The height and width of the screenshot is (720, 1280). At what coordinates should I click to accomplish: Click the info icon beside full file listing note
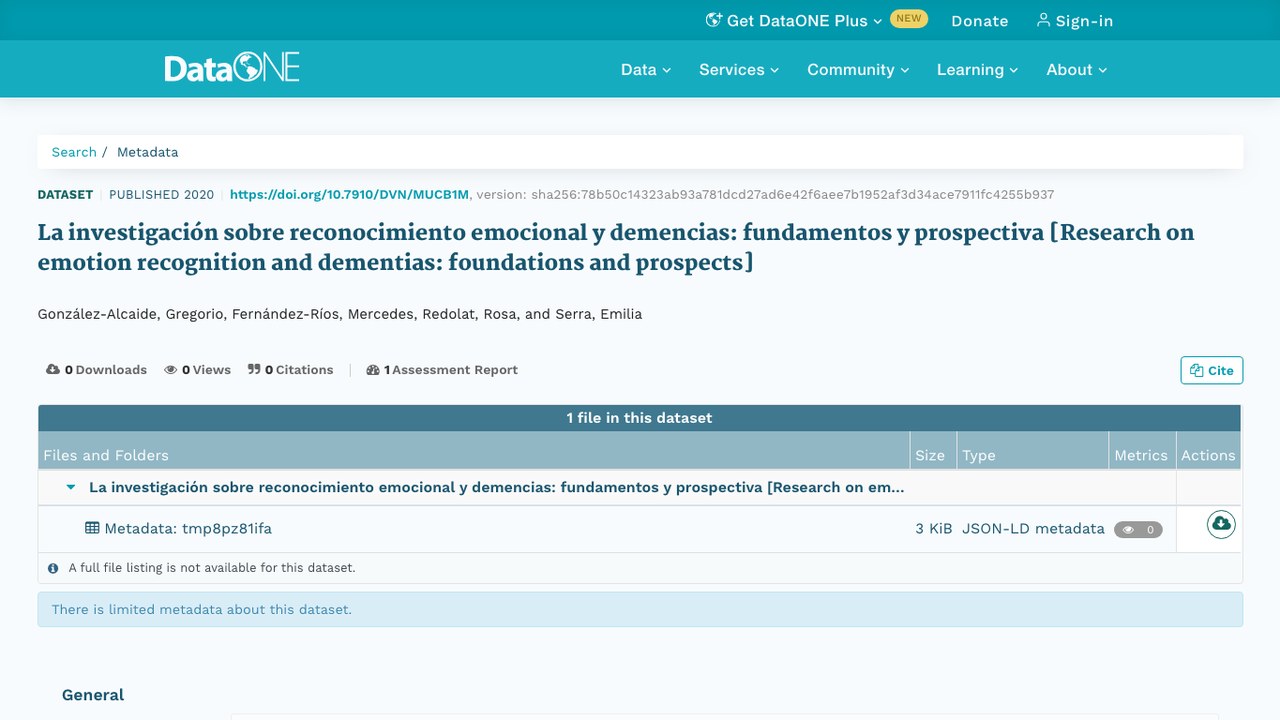pos(53,568)
